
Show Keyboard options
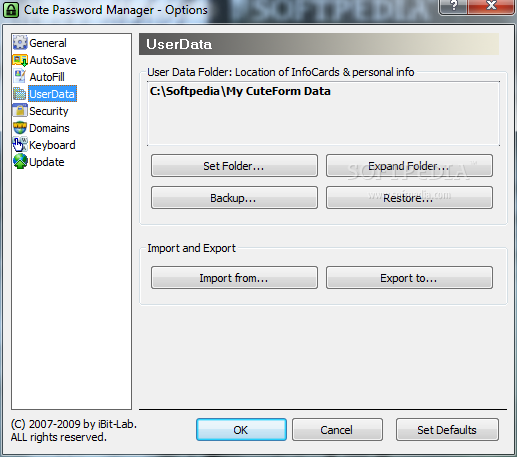point(52,145)
